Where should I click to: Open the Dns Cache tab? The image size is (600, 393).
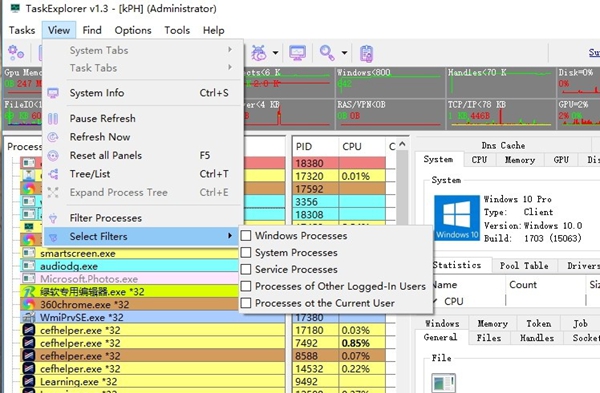[x=503, y=145]
